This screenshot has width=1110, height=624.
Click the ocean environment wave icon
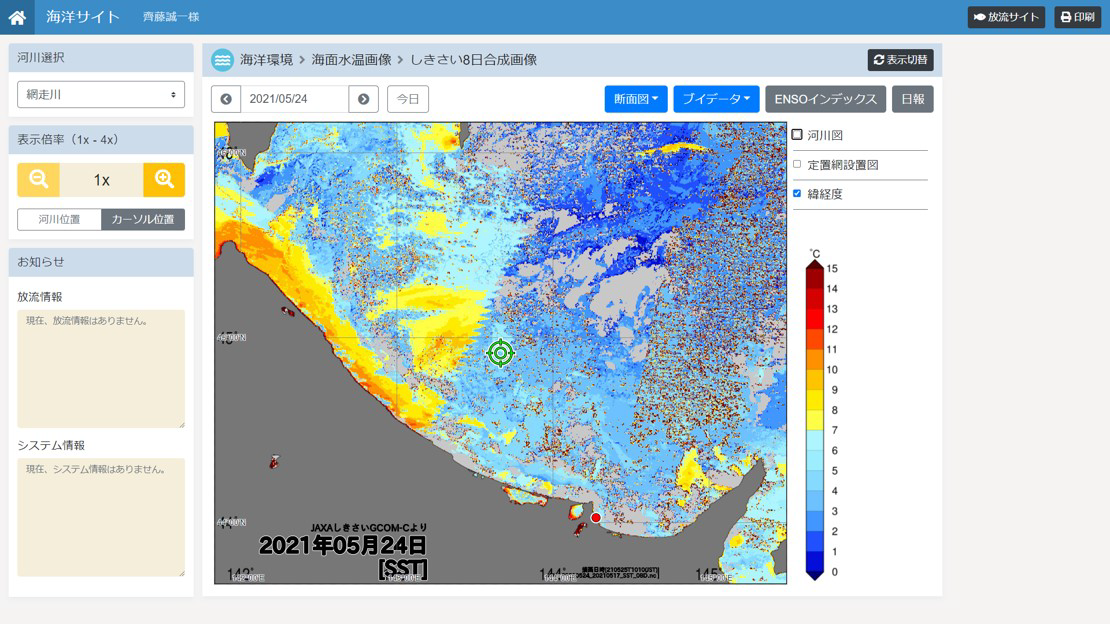(x=222, y=60)
